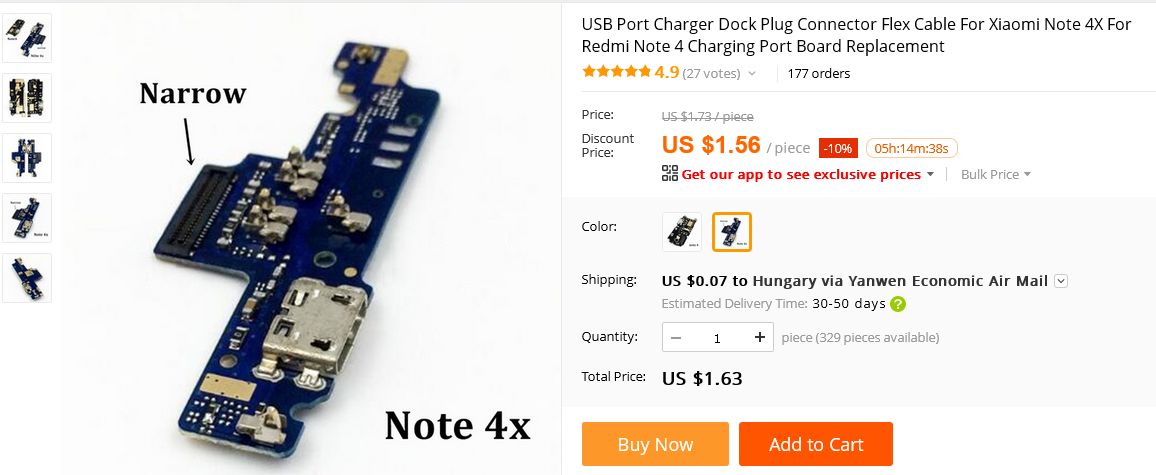Select the highlighted Note 4x color option
1156x475 pixels.
coord(732,232)
